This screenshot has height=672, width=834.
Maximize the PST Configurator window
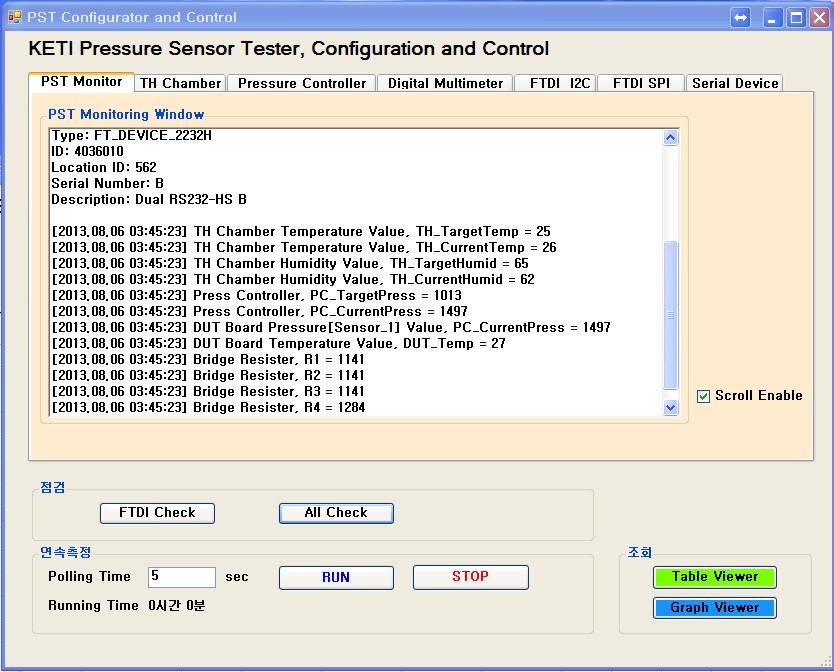pos(796,18)
